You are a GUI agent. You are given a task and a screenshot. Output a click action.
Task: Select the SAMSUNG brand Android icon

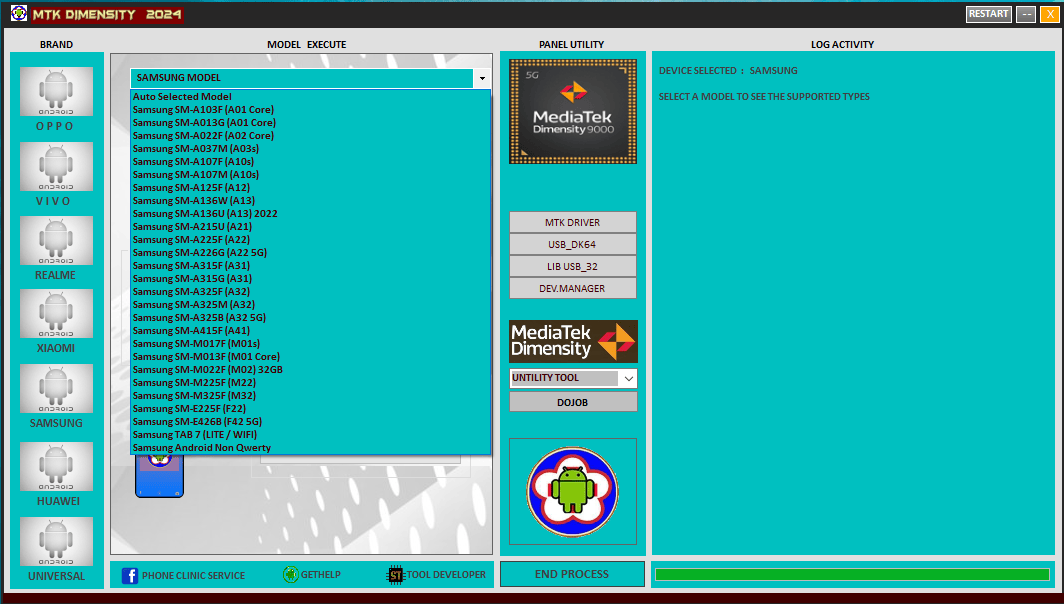tap(56, 388)
